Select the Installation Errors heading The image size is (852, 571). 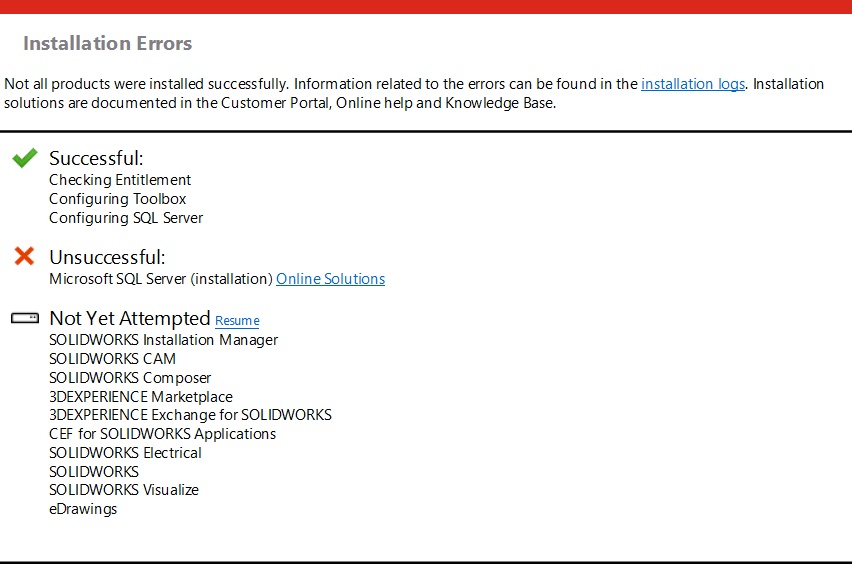108,43
